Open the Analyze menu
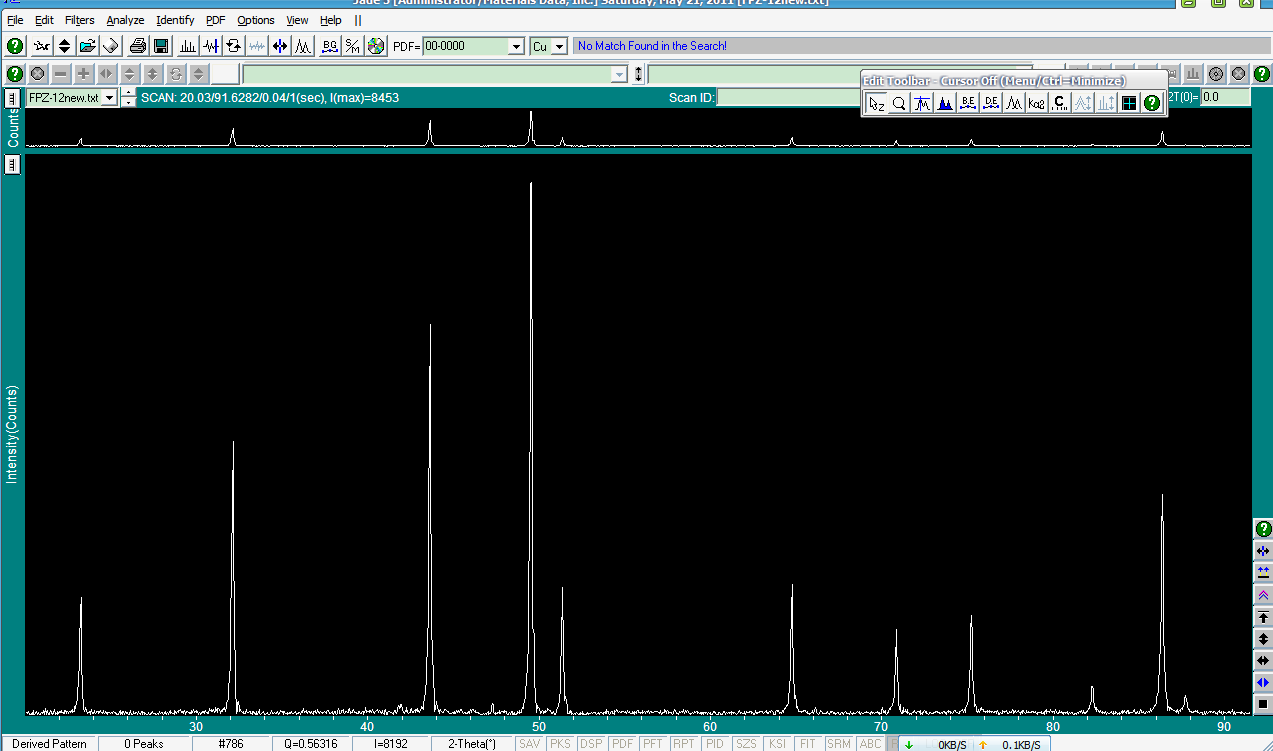 (126, 20)
